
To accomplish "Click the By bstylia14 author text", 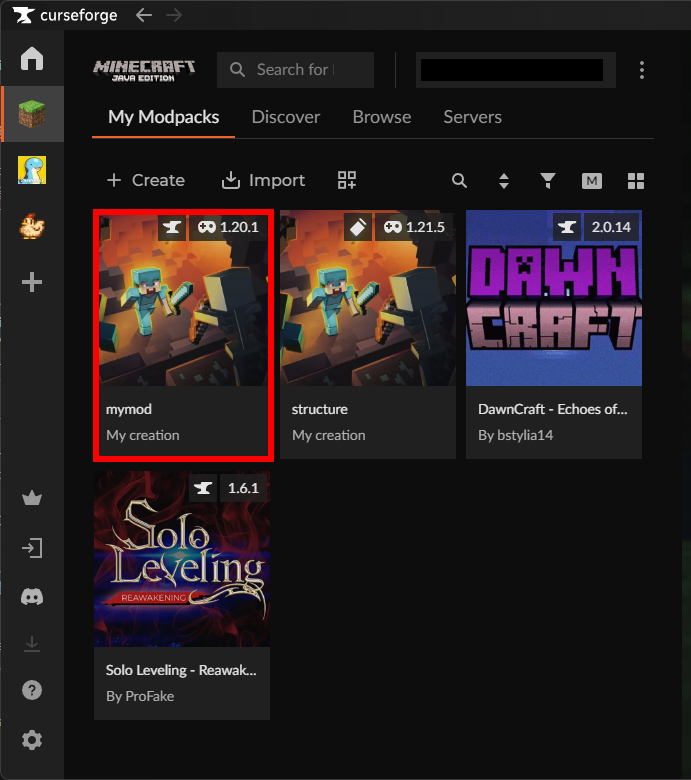I will (515, 435).
